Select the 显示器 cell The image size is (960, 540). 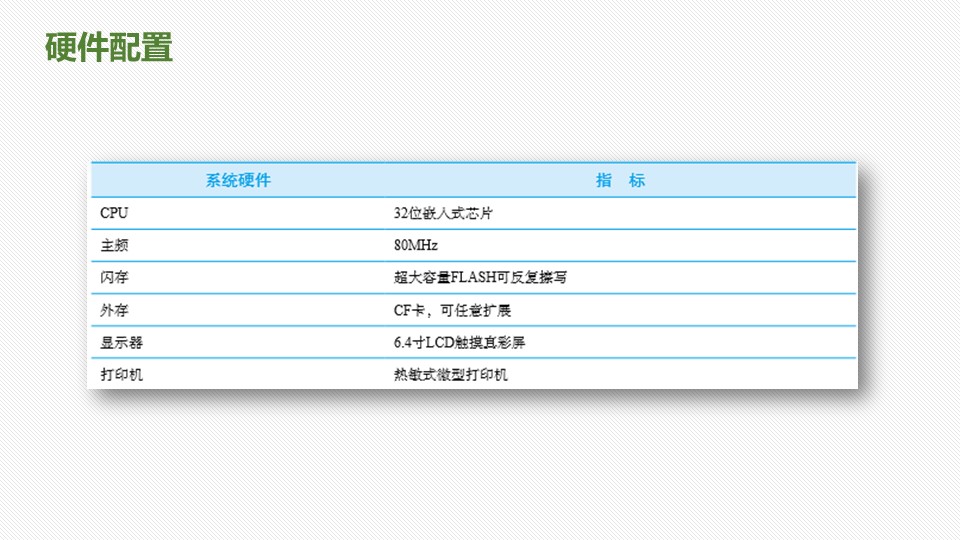(x=238, y=342)
